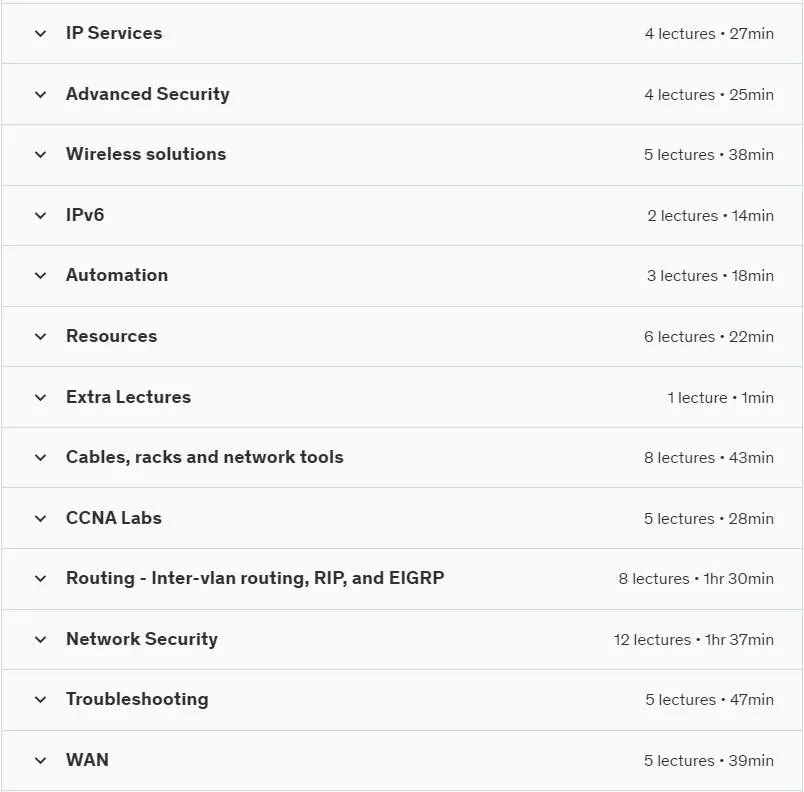Expand the Advanced Security chevron arrow
804x792 pixels.
coord(41,94)
